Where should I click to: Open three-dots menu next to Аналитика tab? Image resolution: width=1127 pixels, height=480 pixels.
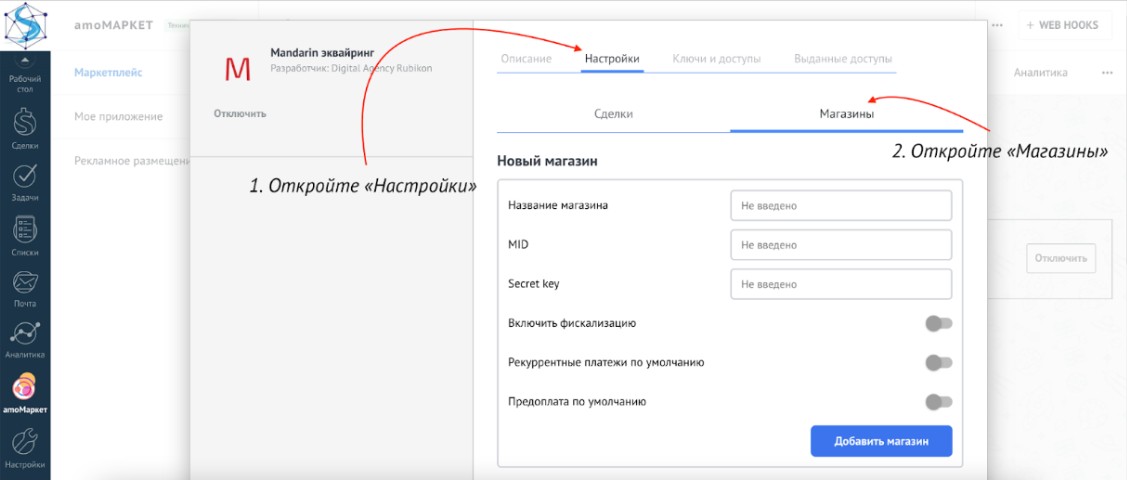pyautogui.click(x=1107, y=73)
